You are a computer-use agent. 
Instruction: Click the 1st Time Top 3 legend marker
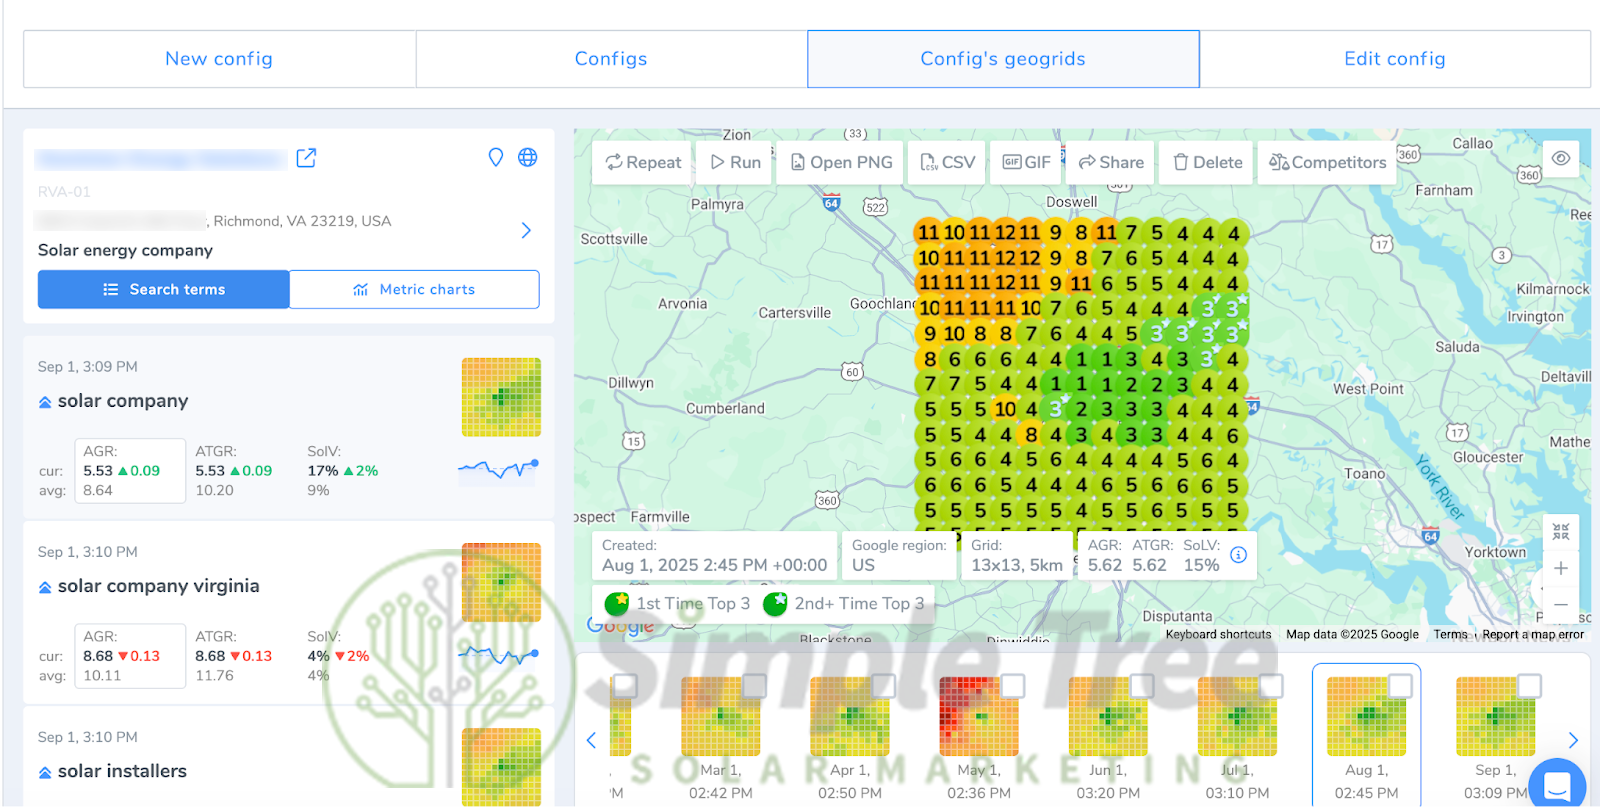click(617, 604)
